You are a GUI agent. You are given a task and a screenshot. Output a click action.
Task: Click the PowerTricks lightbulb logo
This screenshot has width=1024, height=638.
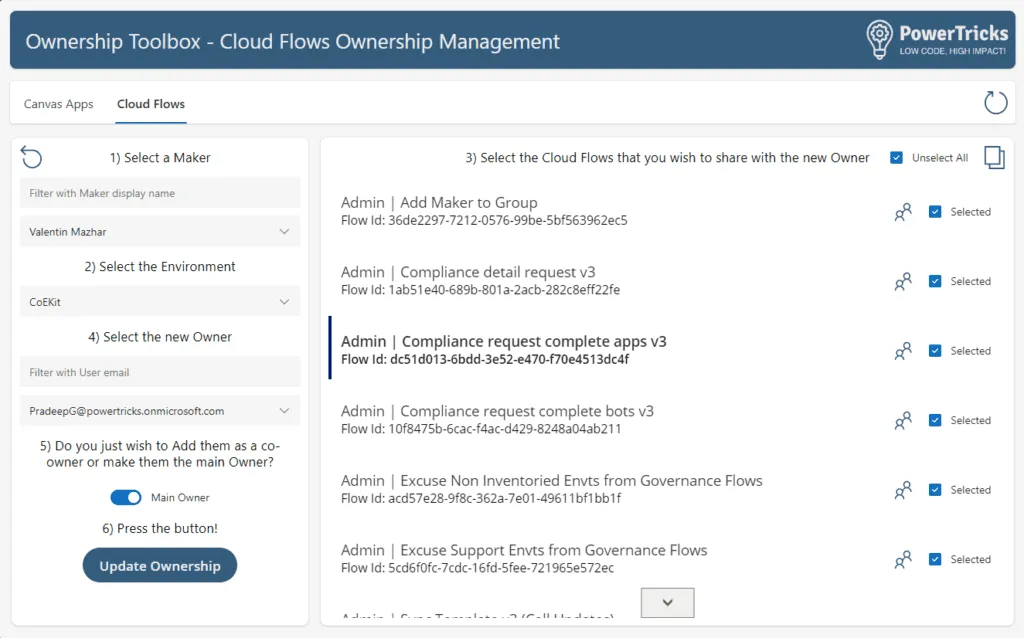[x=879, y=39]
